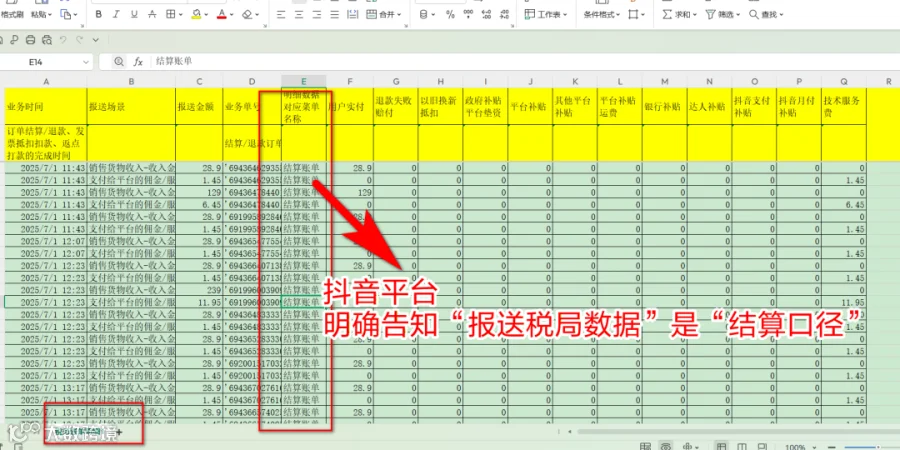This screenshot has width=900, height=450.
Task: Click the 技术服务费 header cell
Action: pos(844,106)
